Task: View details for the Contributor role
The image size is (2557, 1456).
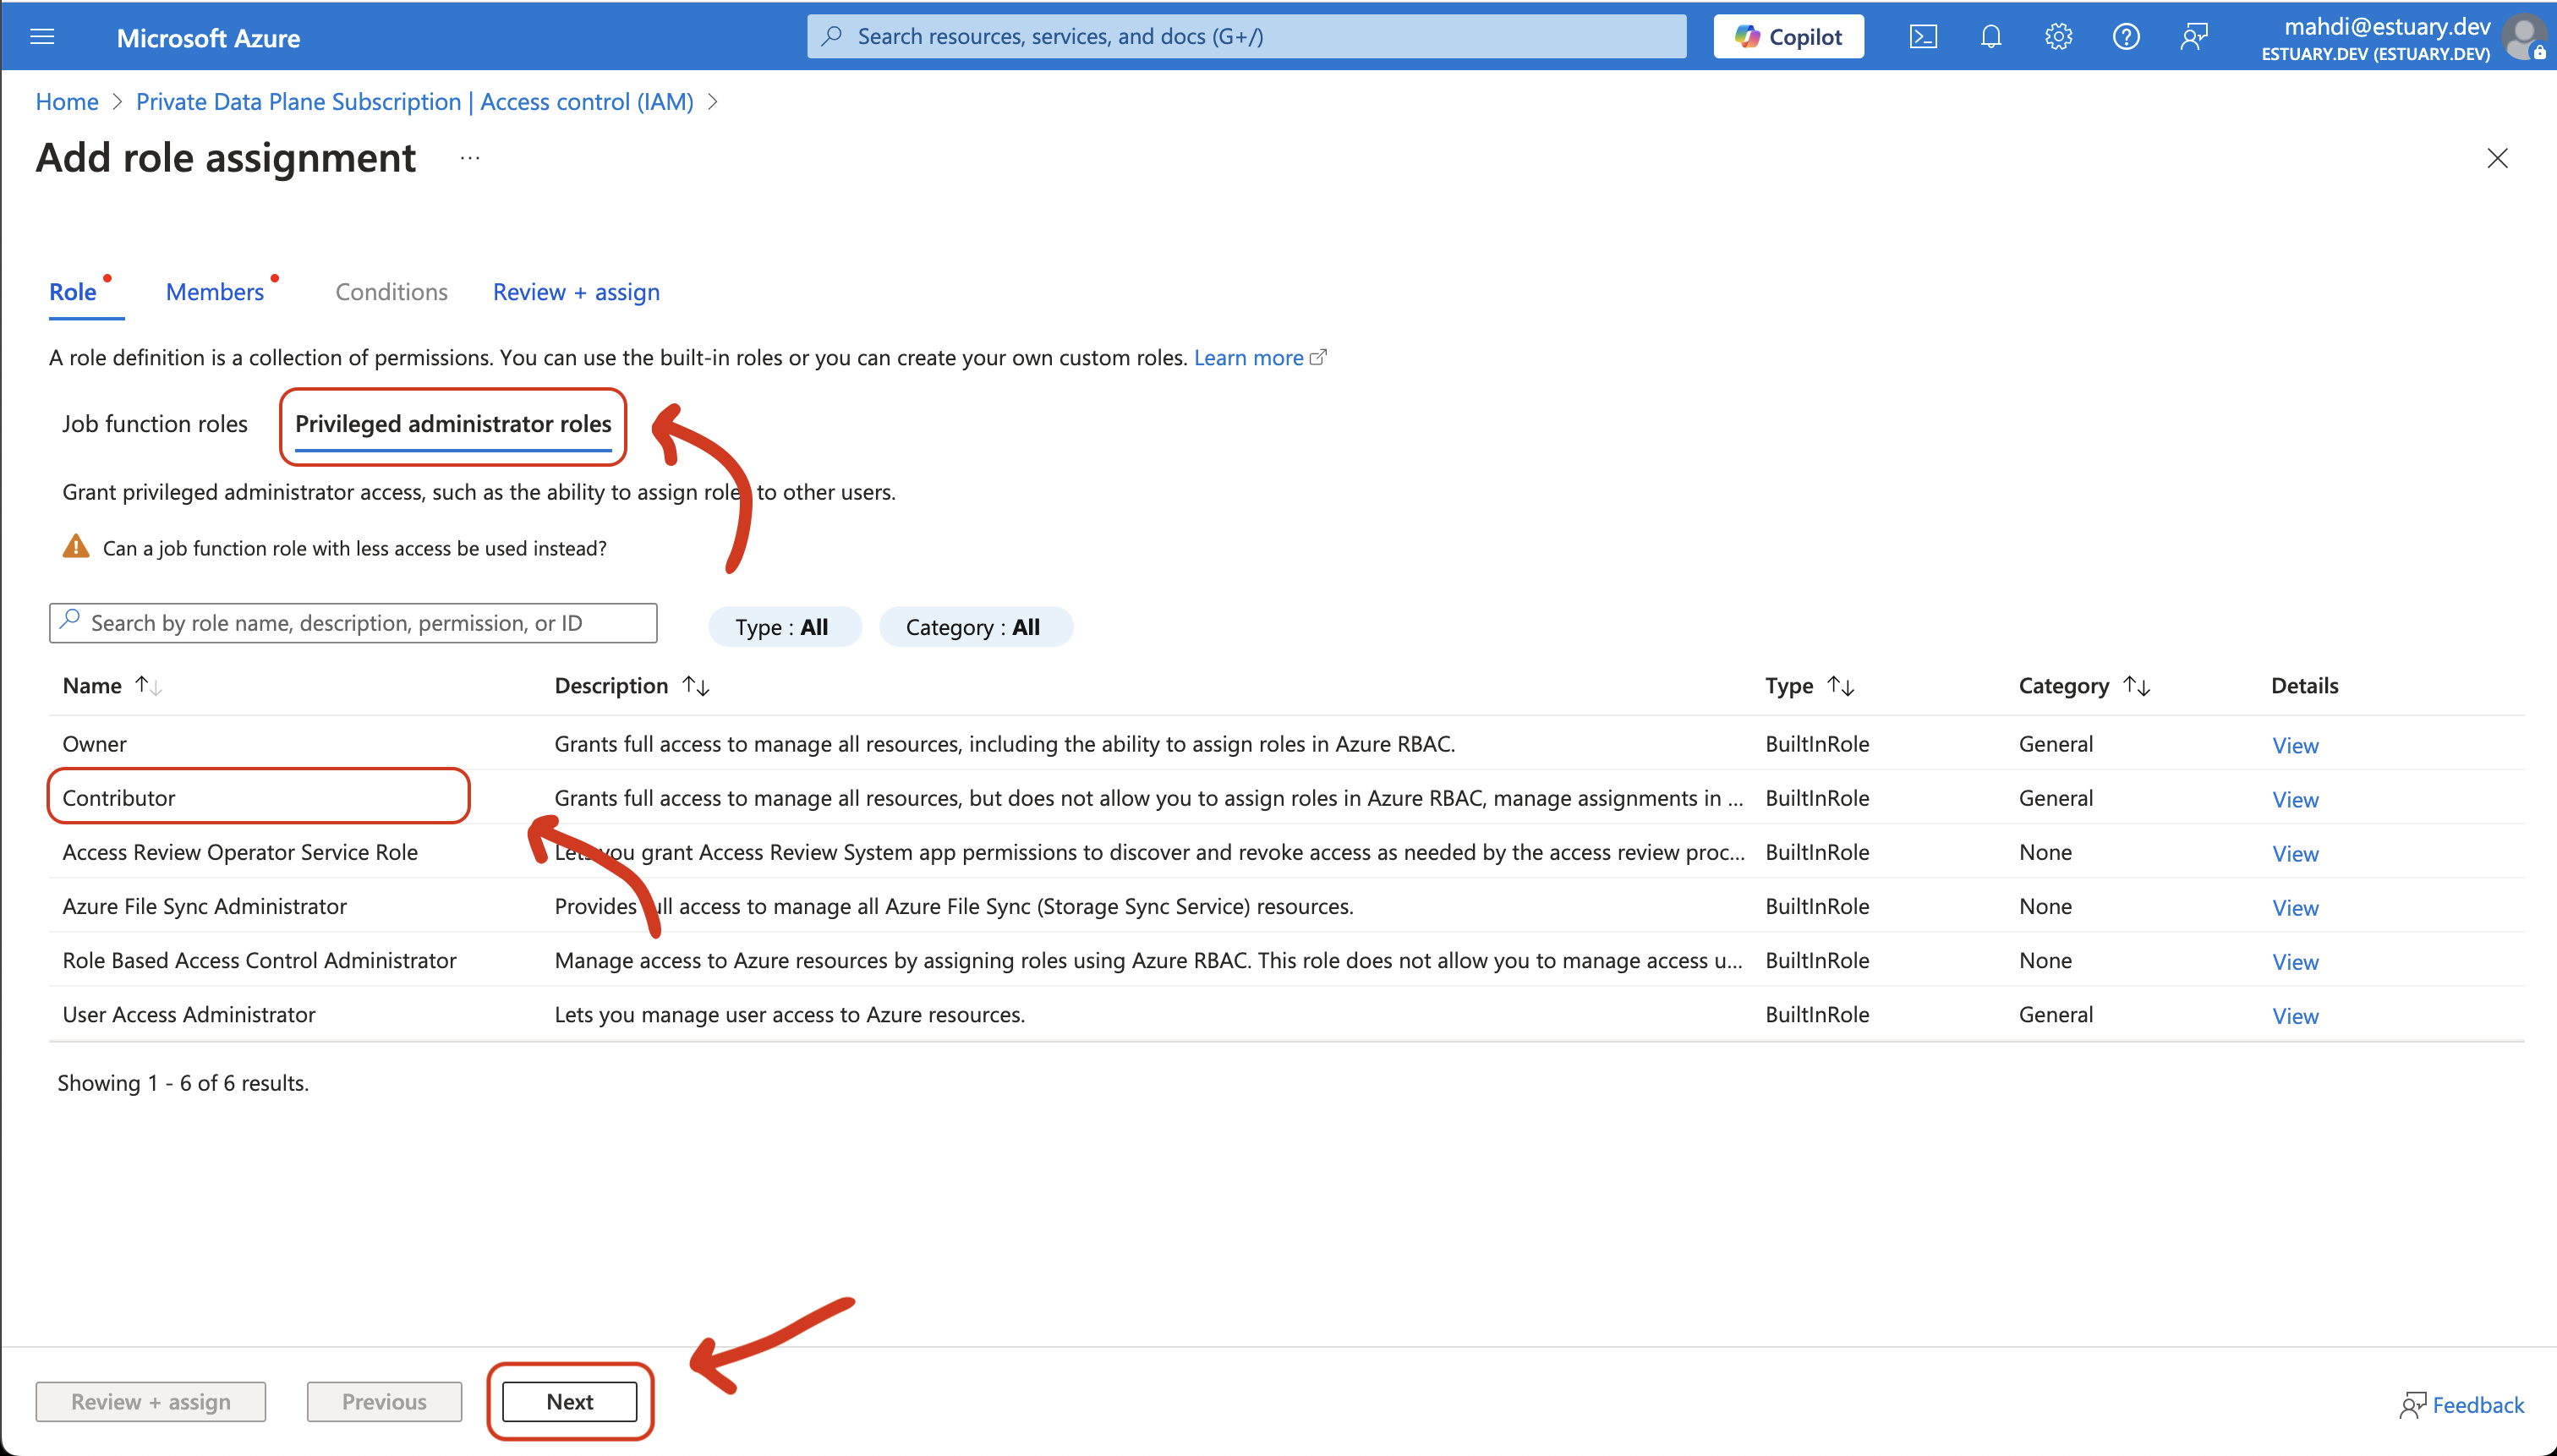Action: [x=2294, y=799]
